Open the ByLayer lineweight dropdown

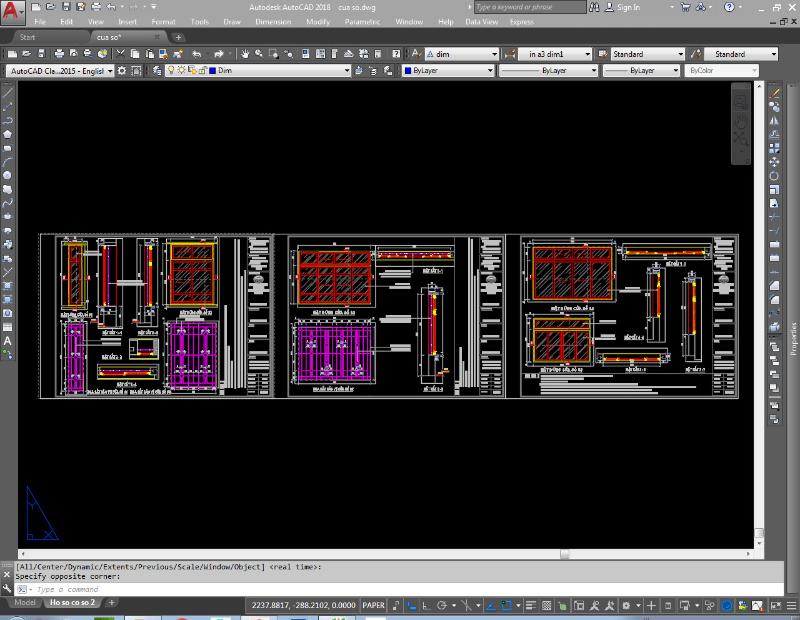pyautogui.click(x=676, y=70)
